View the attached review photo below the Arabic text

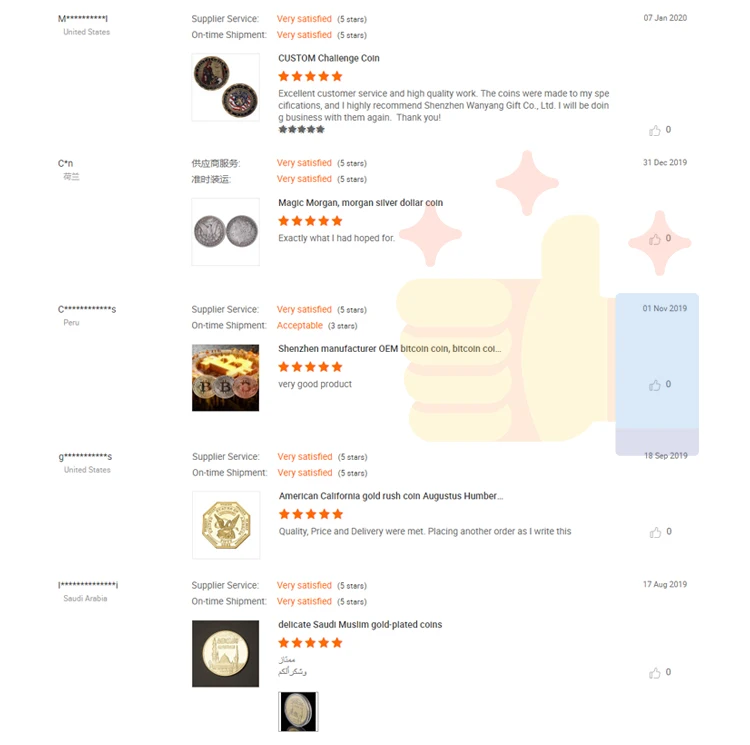pos(298,711)
